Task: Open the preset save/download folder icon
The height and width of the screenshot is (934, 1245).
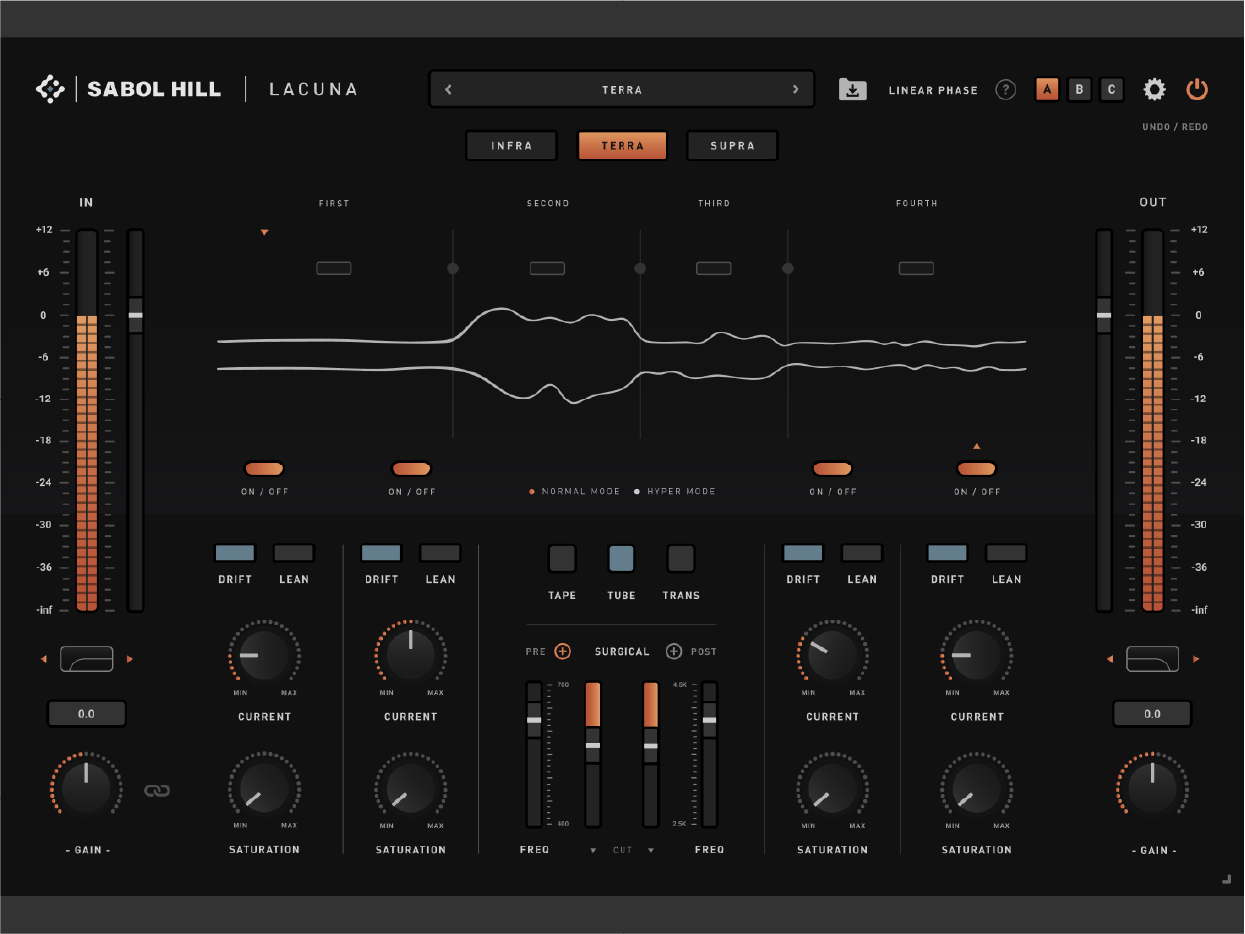Action: coord(852,90)
